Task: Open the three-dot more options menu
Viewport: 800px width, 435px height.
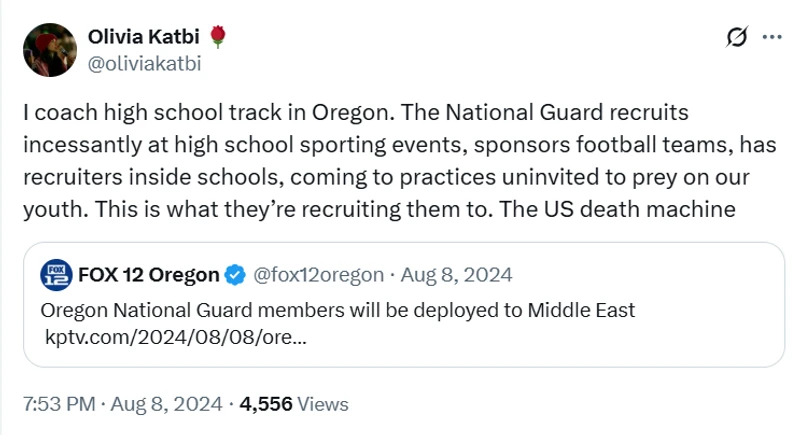Action: coord(772,37)
